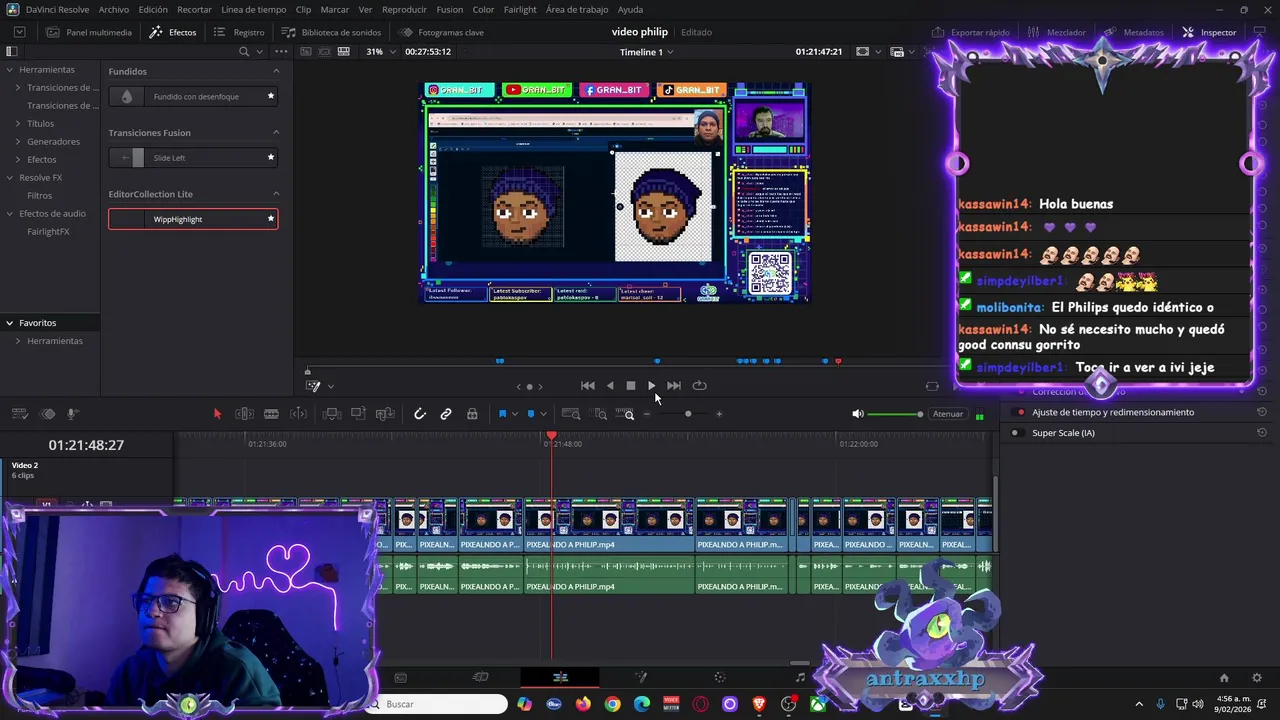The width and height of the screenshot is (1280, 720).
Task: Open the marker color dropdown arrow
Action: (542, 414)
